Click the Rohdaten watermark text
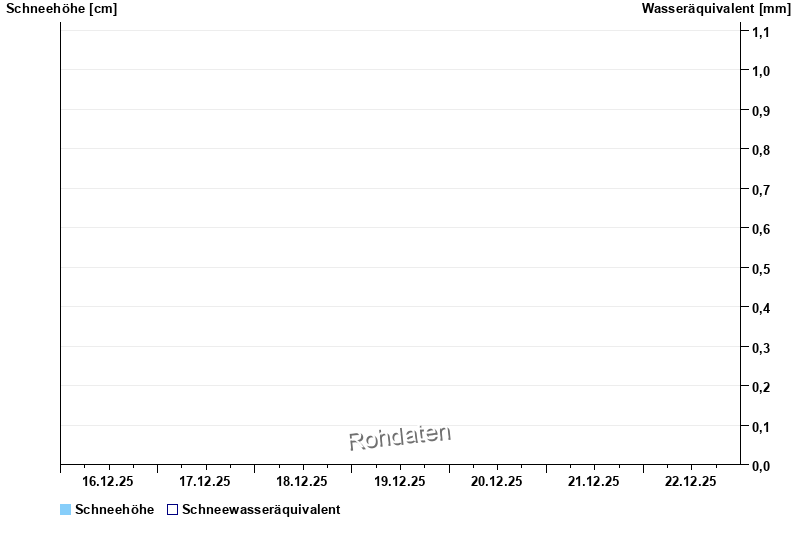Viewport: 800px width, 550px height. (400, 437)
